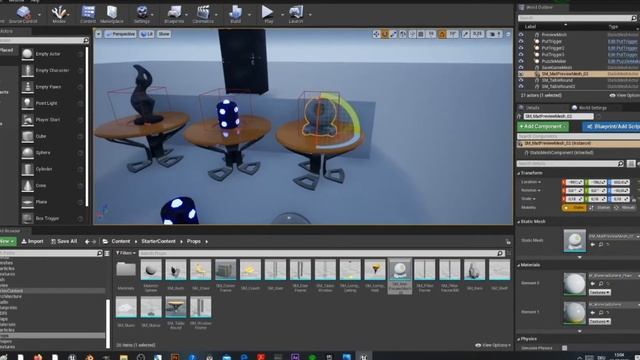Open the Show flags dropdown in viewport
This screenshot has height=360, width=640.
[164, 34]
